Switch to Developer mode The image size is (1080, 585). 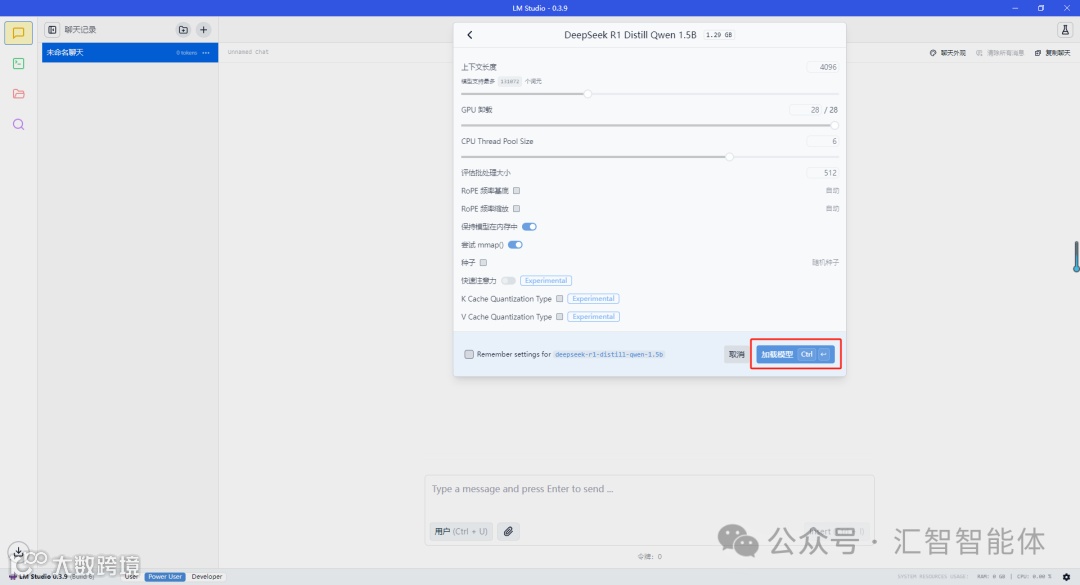[x=207, y=577]
